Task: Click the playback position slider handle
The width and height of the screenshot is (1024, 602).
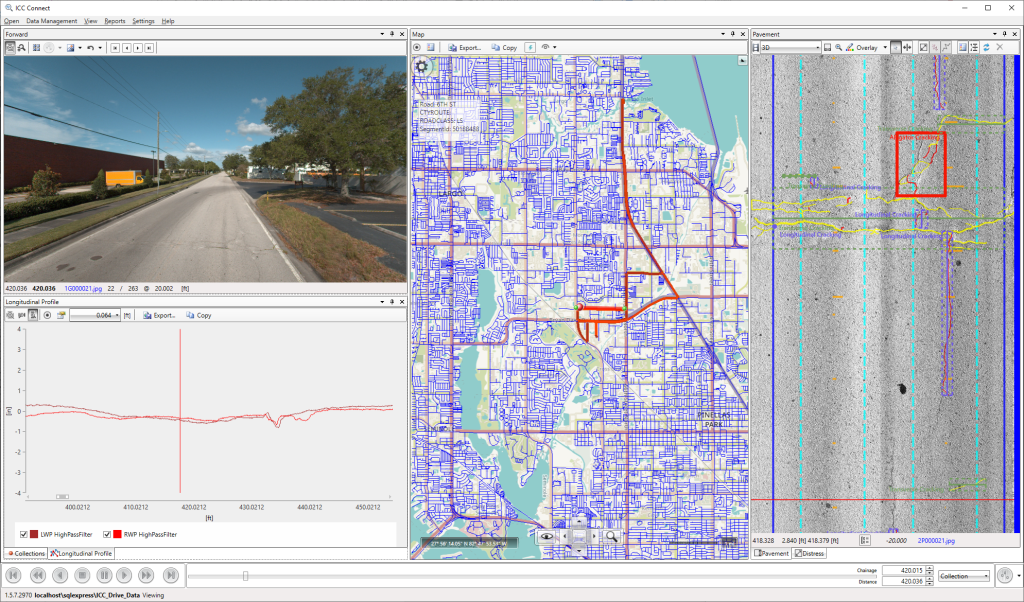Action: click(245, 575)
